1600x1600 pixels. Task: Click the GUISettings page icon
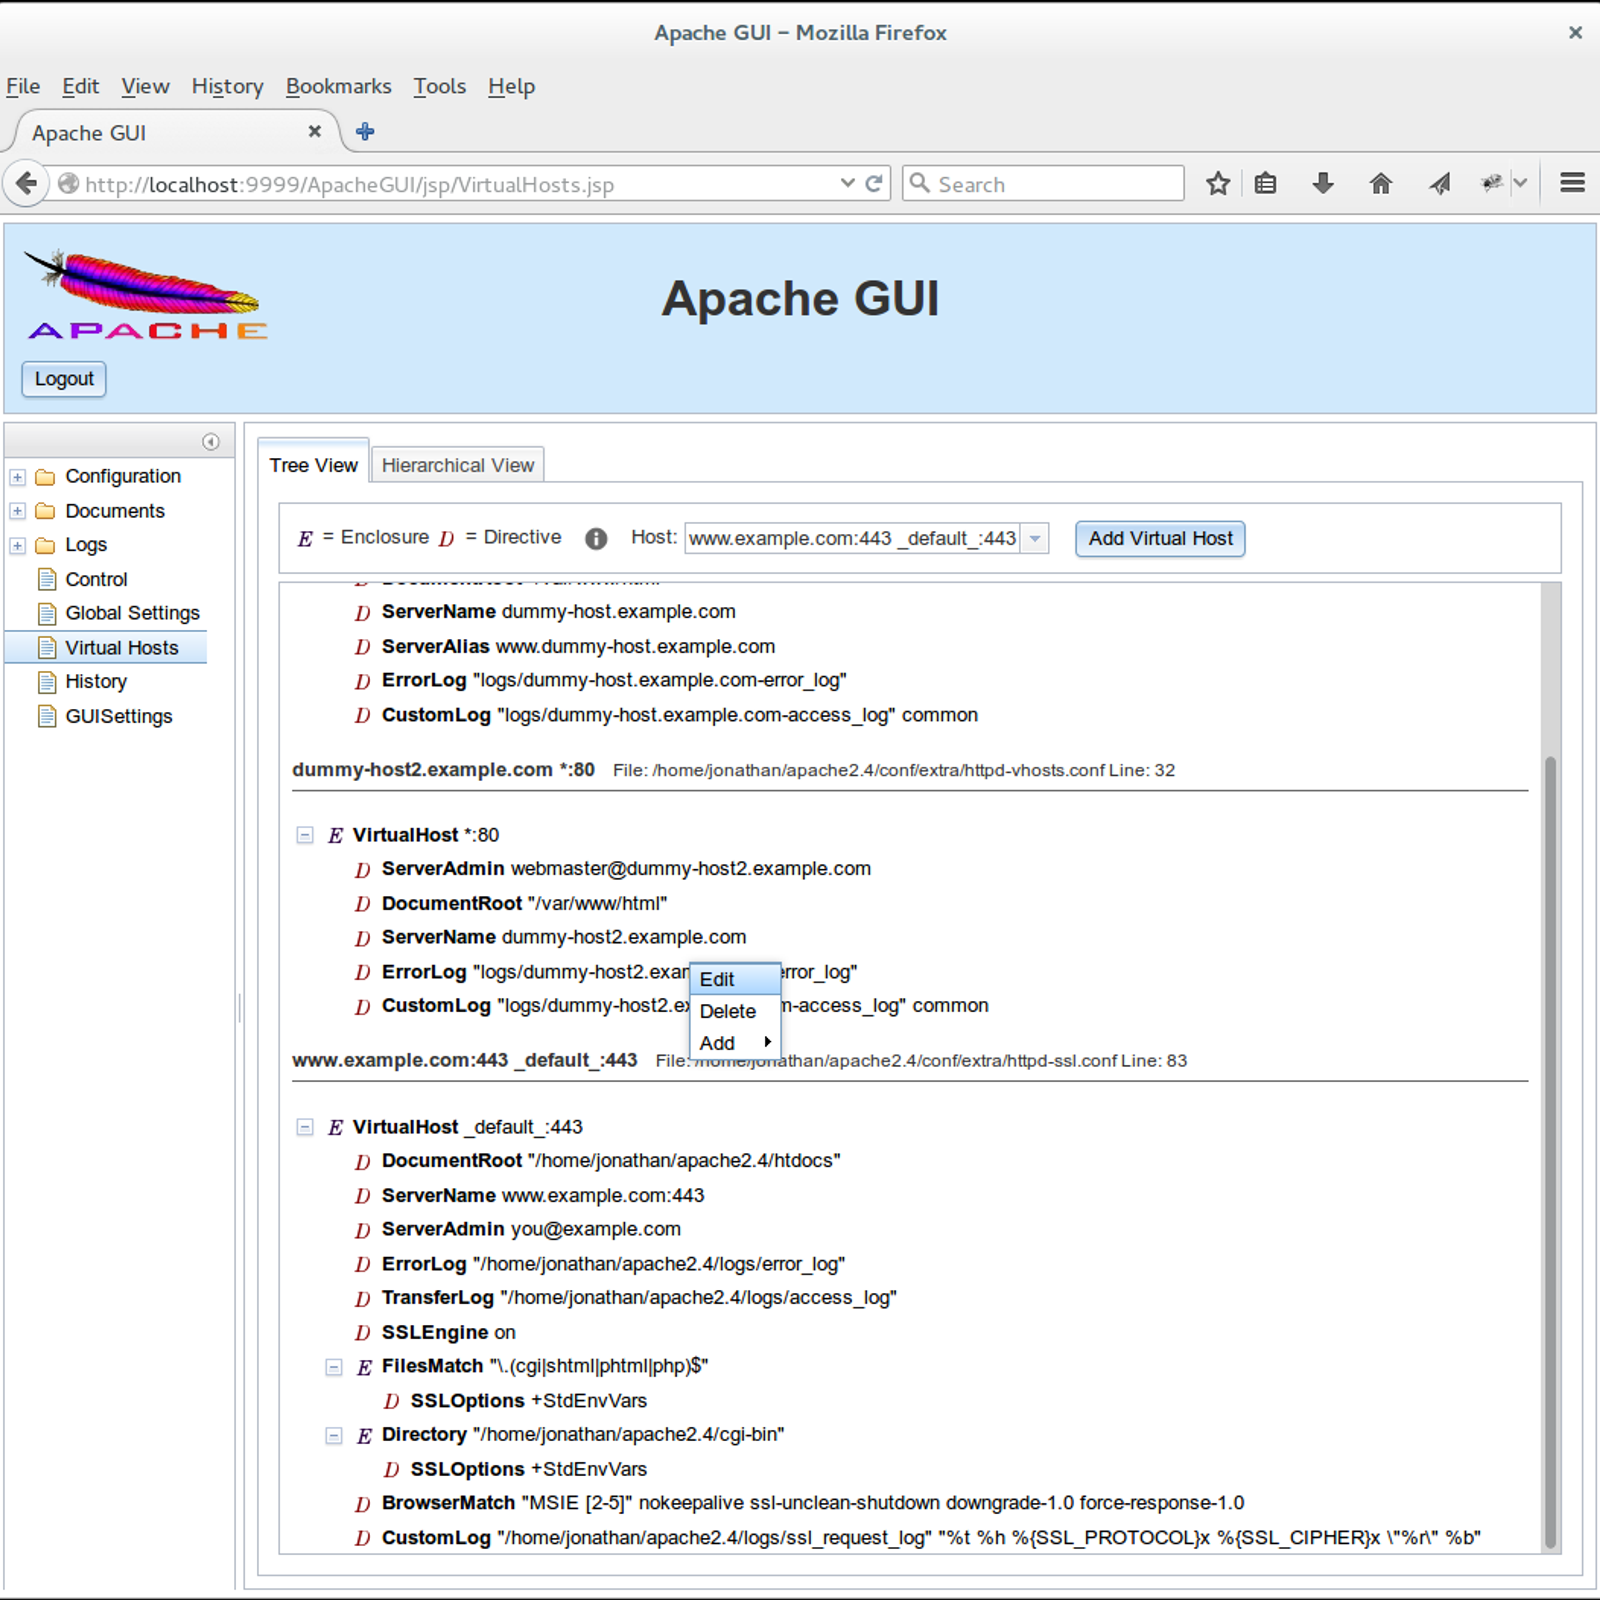pyautogui.click(x=47, y=716)
